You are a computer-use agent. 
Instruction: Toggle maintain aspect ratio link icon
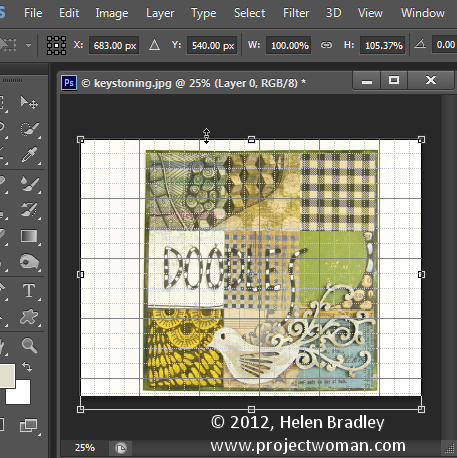[x=326, y=45]
